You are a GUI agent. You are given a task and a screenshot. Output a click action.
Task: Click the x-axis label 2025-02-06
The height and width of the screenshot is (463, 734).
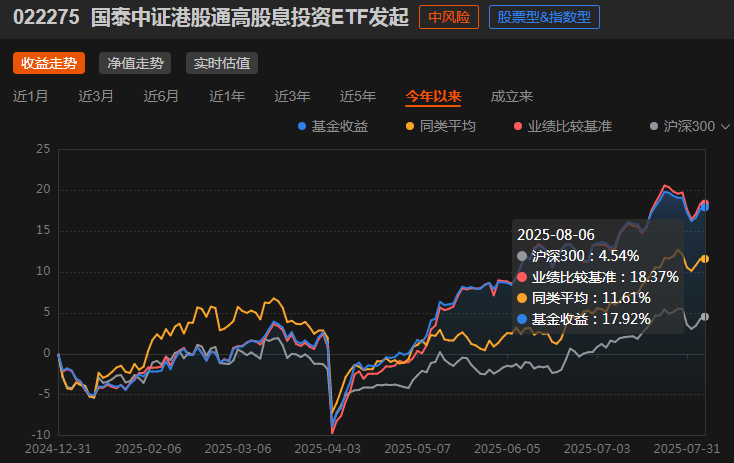coord(148,449)
